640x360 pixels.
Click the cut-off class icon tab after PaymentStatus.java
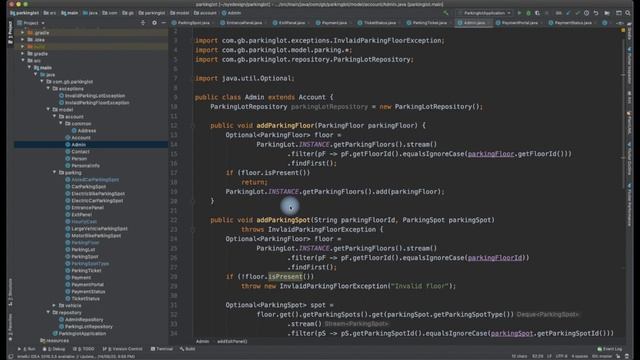[x=604, y=23]
